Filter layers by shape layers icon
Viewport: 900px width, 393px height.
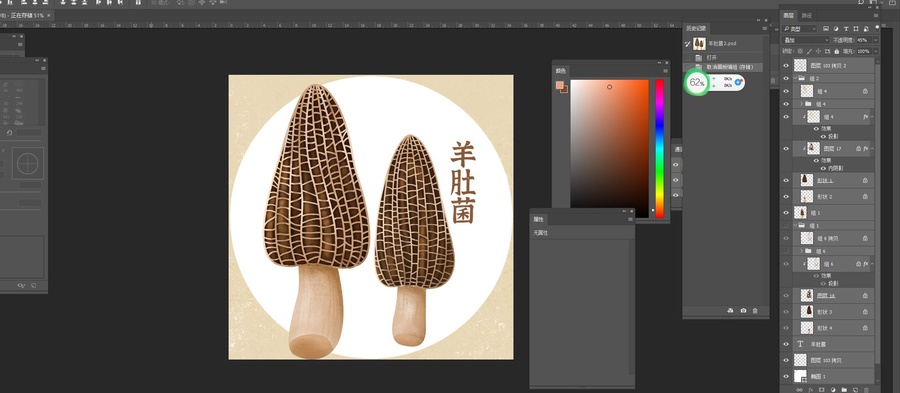tap(856, 29)
